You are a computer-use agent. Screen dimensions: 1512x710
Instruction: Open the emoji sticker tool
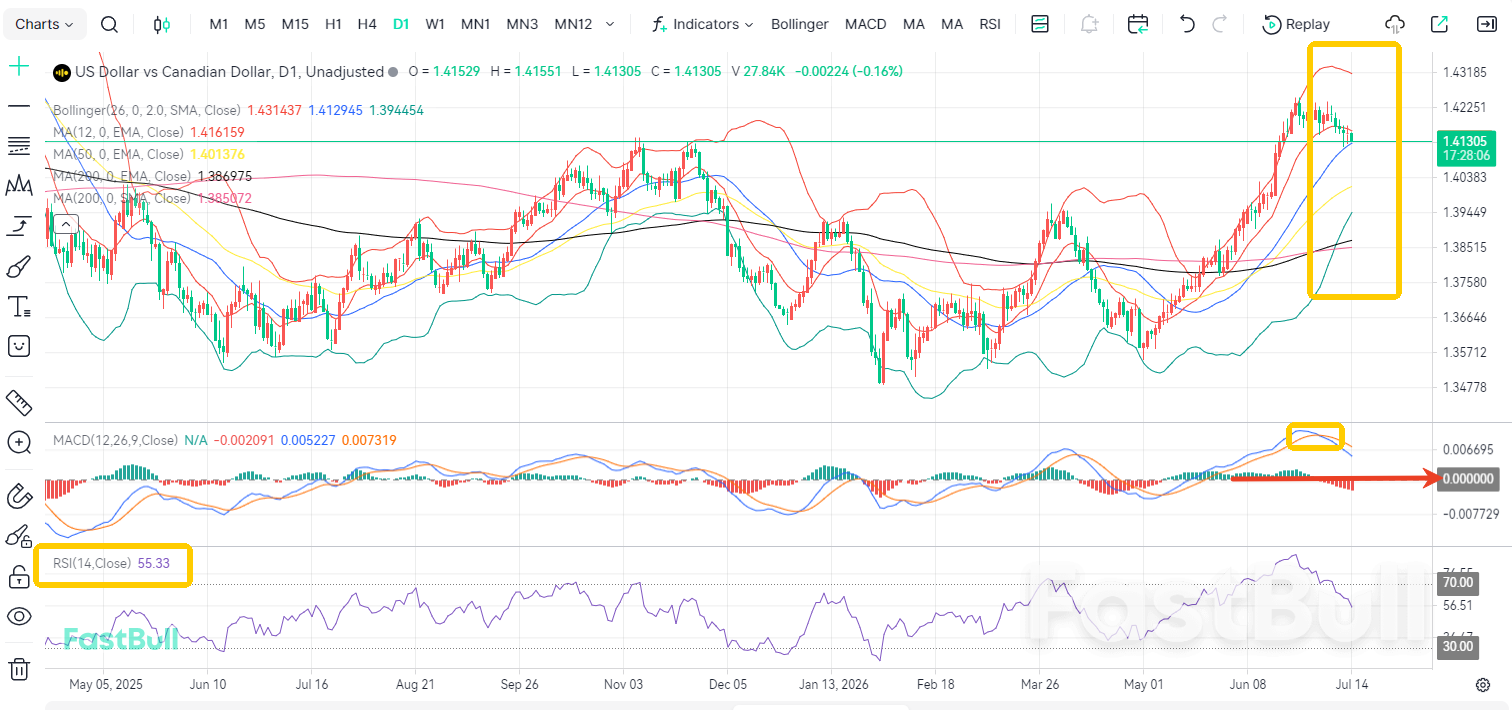(x=19, y=346)
